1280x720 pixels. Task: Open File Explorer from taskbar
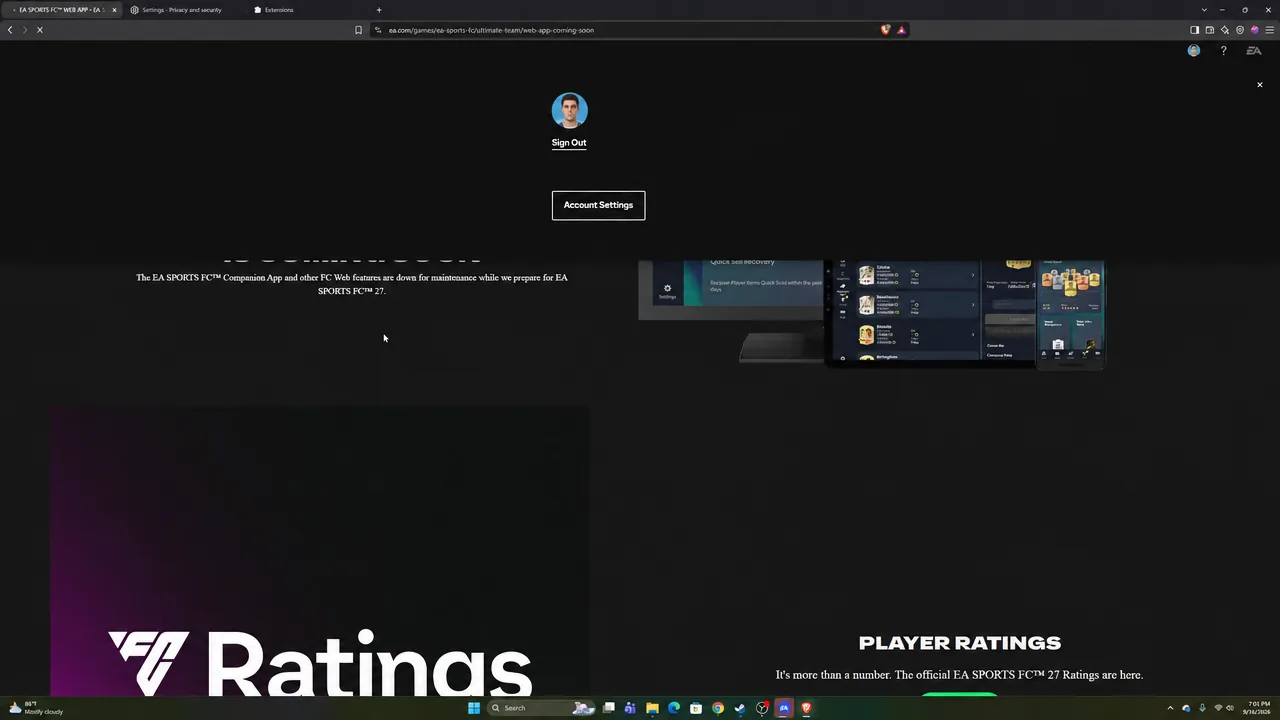652,708
